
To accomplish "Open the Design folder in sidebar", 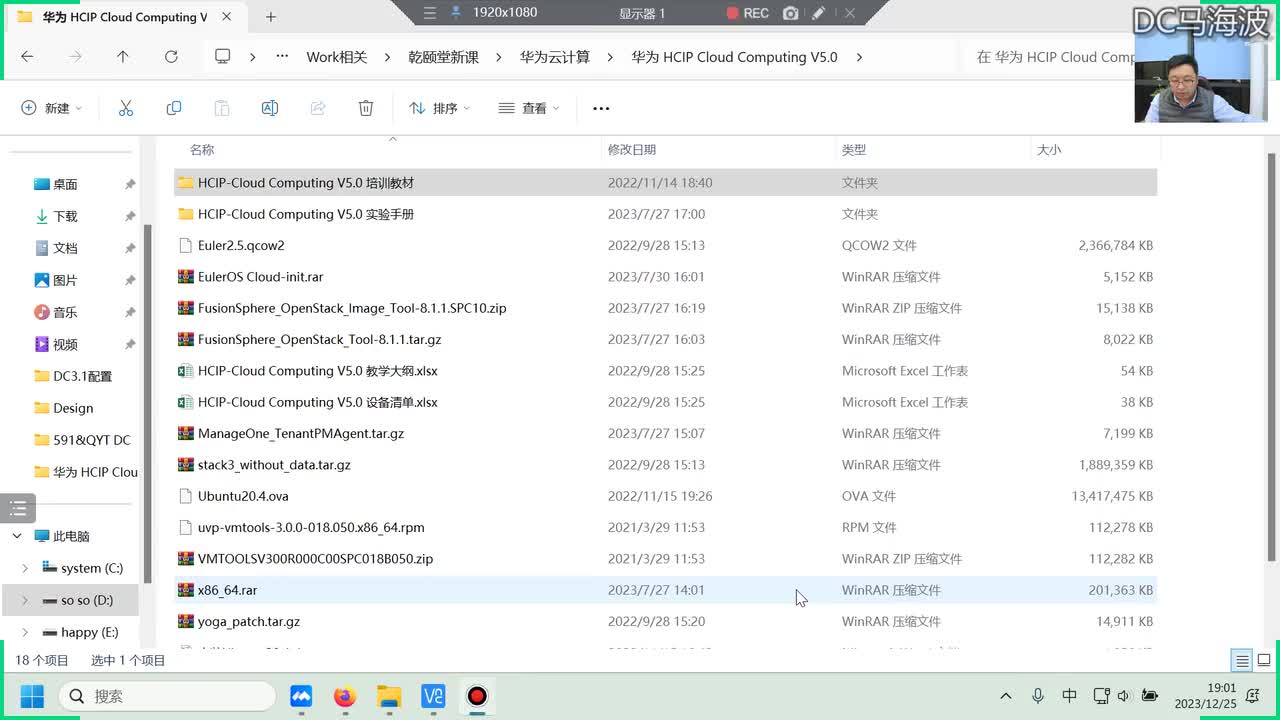I will coord(72,408).
